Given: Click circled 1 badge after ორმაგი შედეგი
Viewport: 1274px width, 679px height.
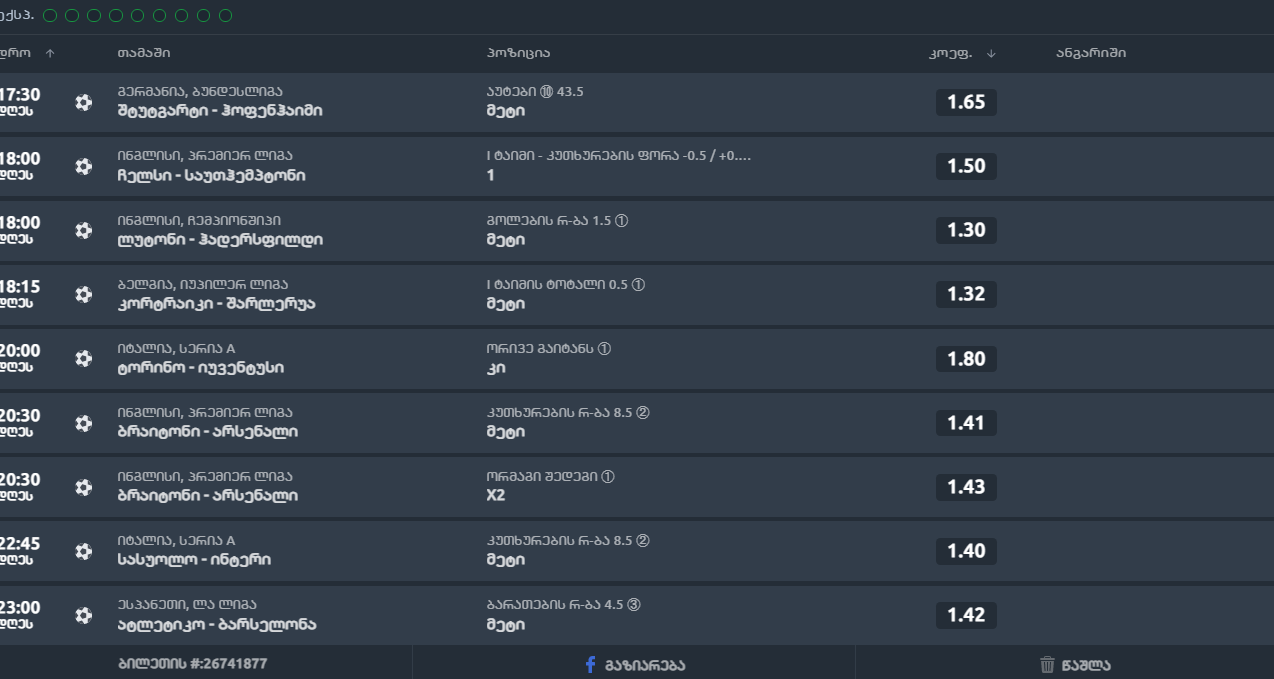Looking at the screenshot, I should [608, 477].
